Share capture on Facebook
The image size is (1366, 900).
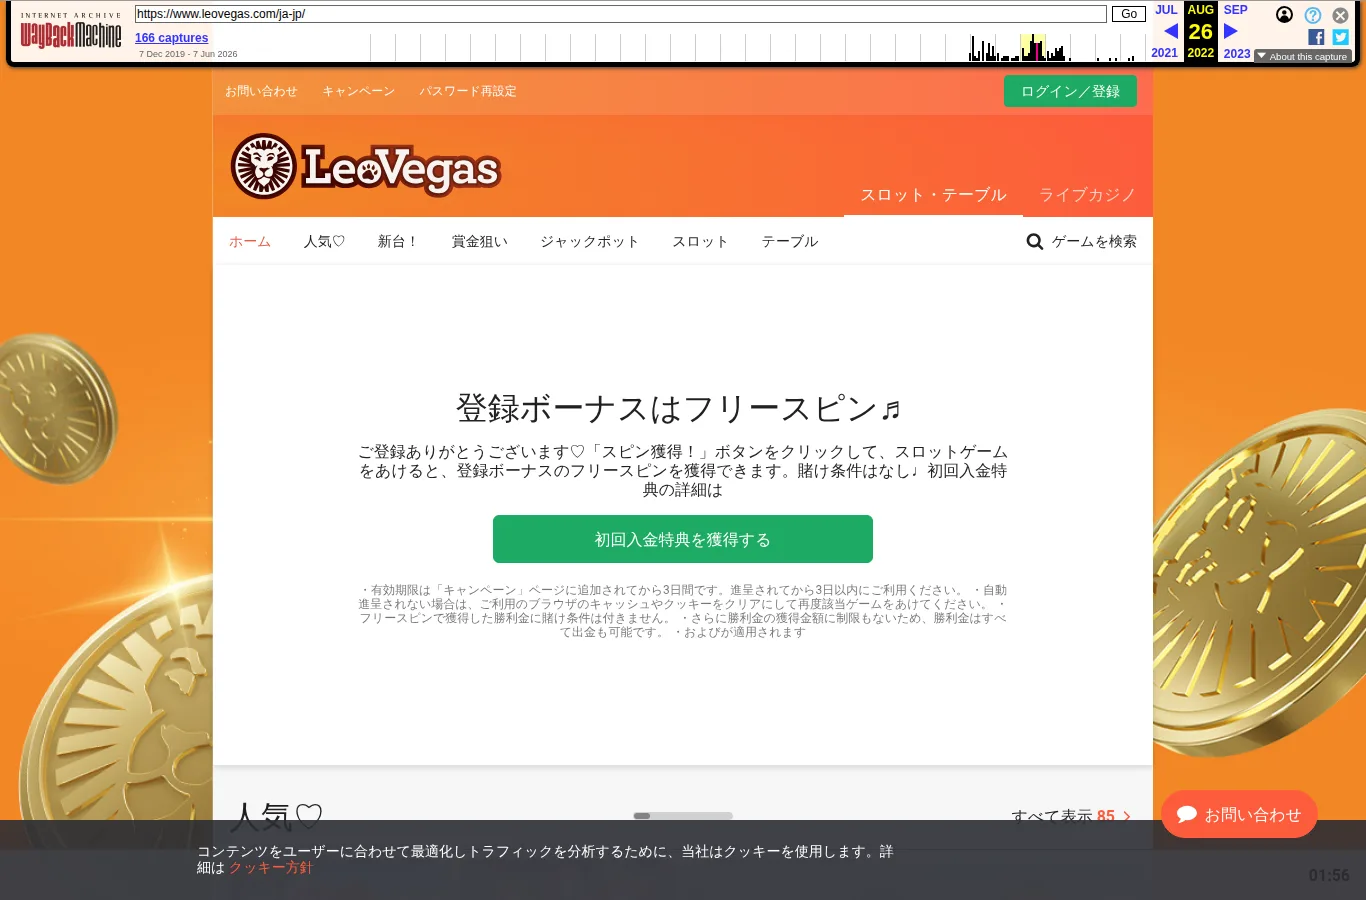[1316, 37]
